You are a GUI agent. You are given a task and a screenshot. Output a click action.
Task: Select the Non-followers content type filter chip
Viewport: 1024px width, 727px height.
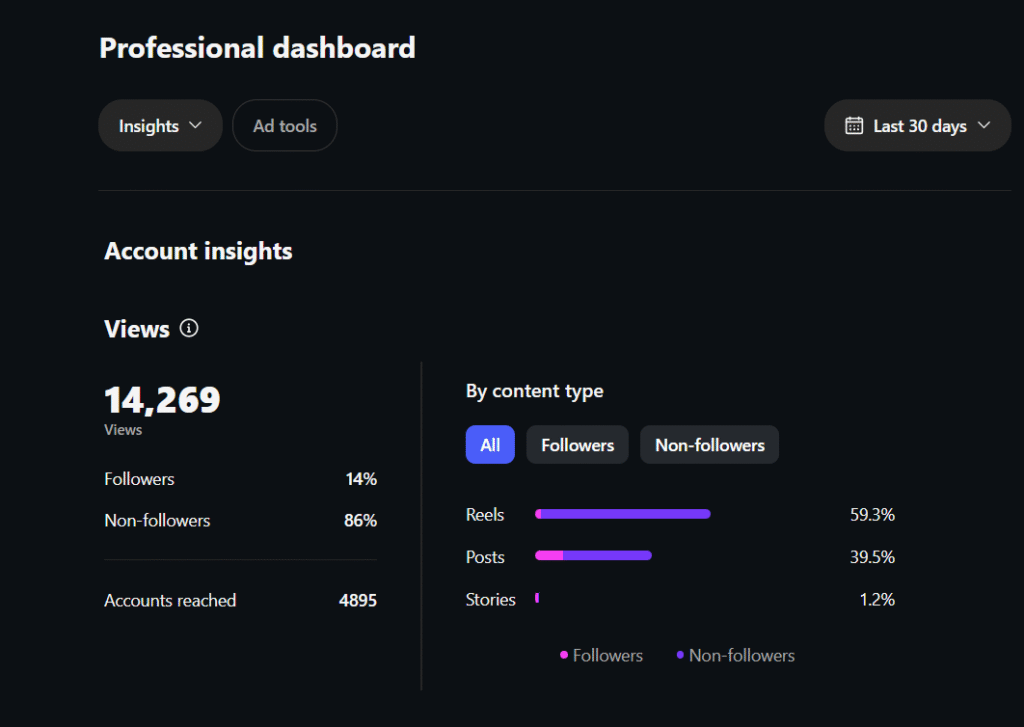click(709, 445)
